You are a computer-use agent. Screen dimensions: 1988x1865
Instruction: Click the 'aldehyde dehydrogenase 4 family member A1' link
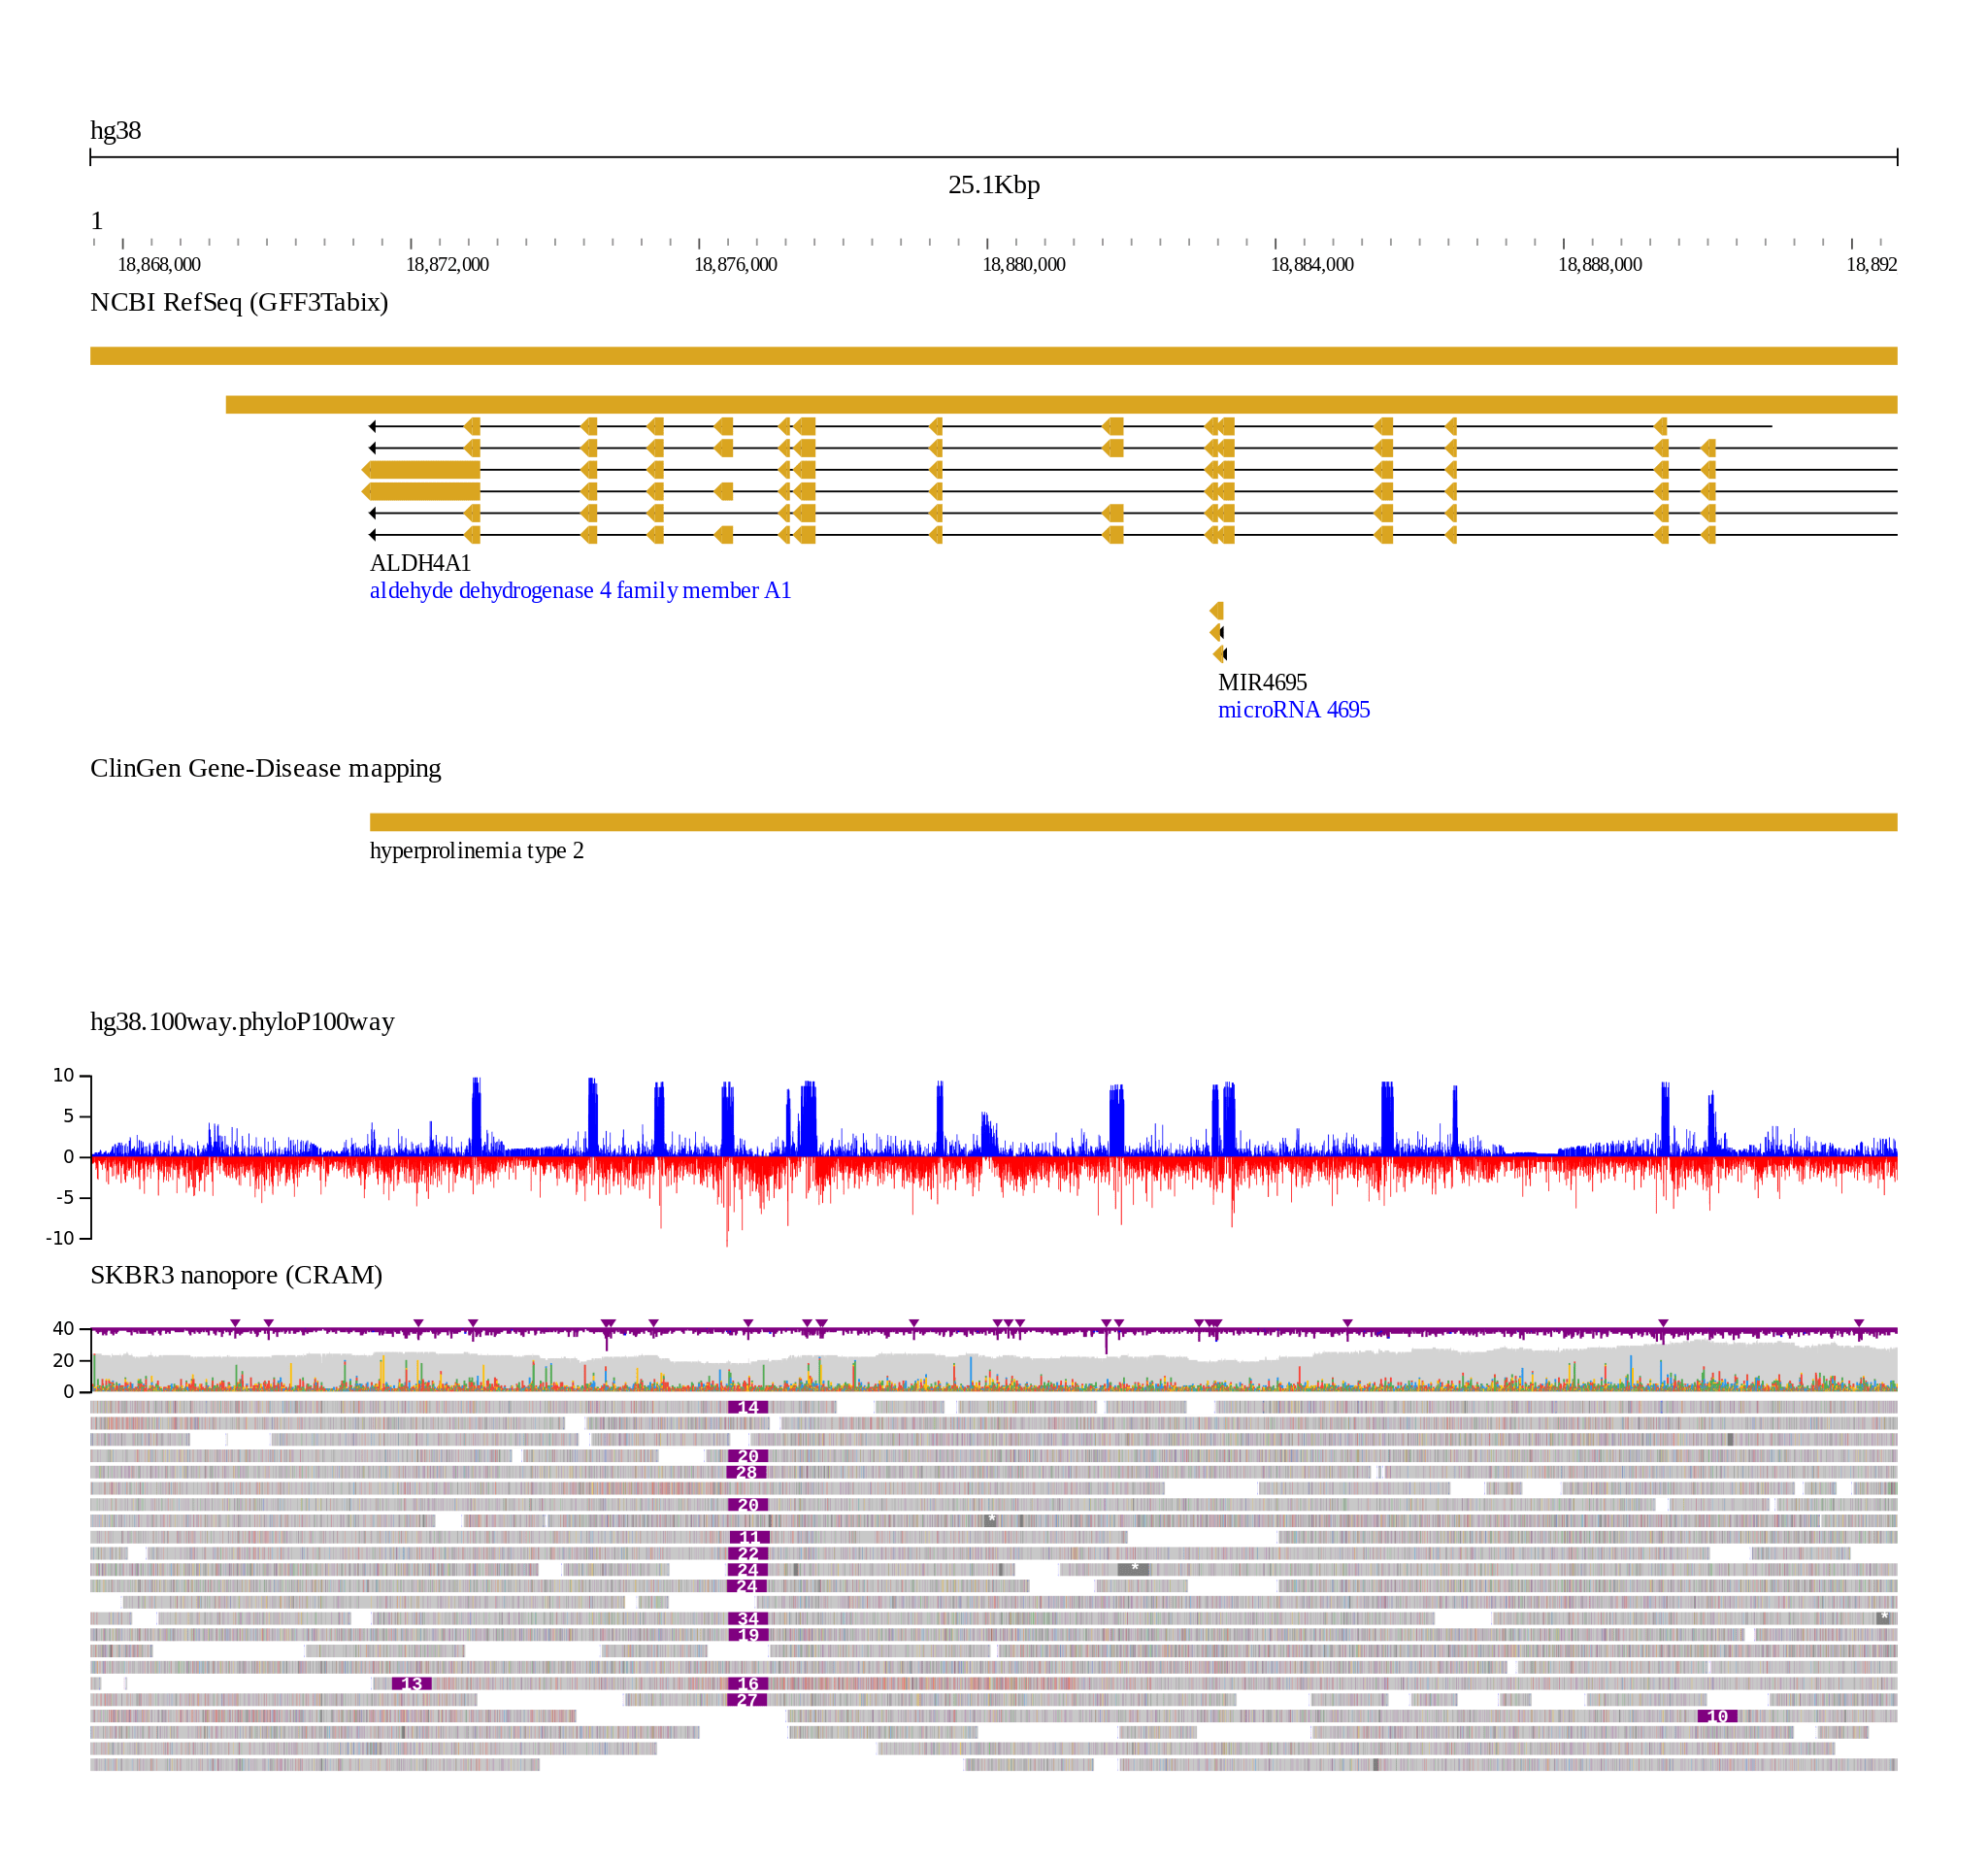580,590
